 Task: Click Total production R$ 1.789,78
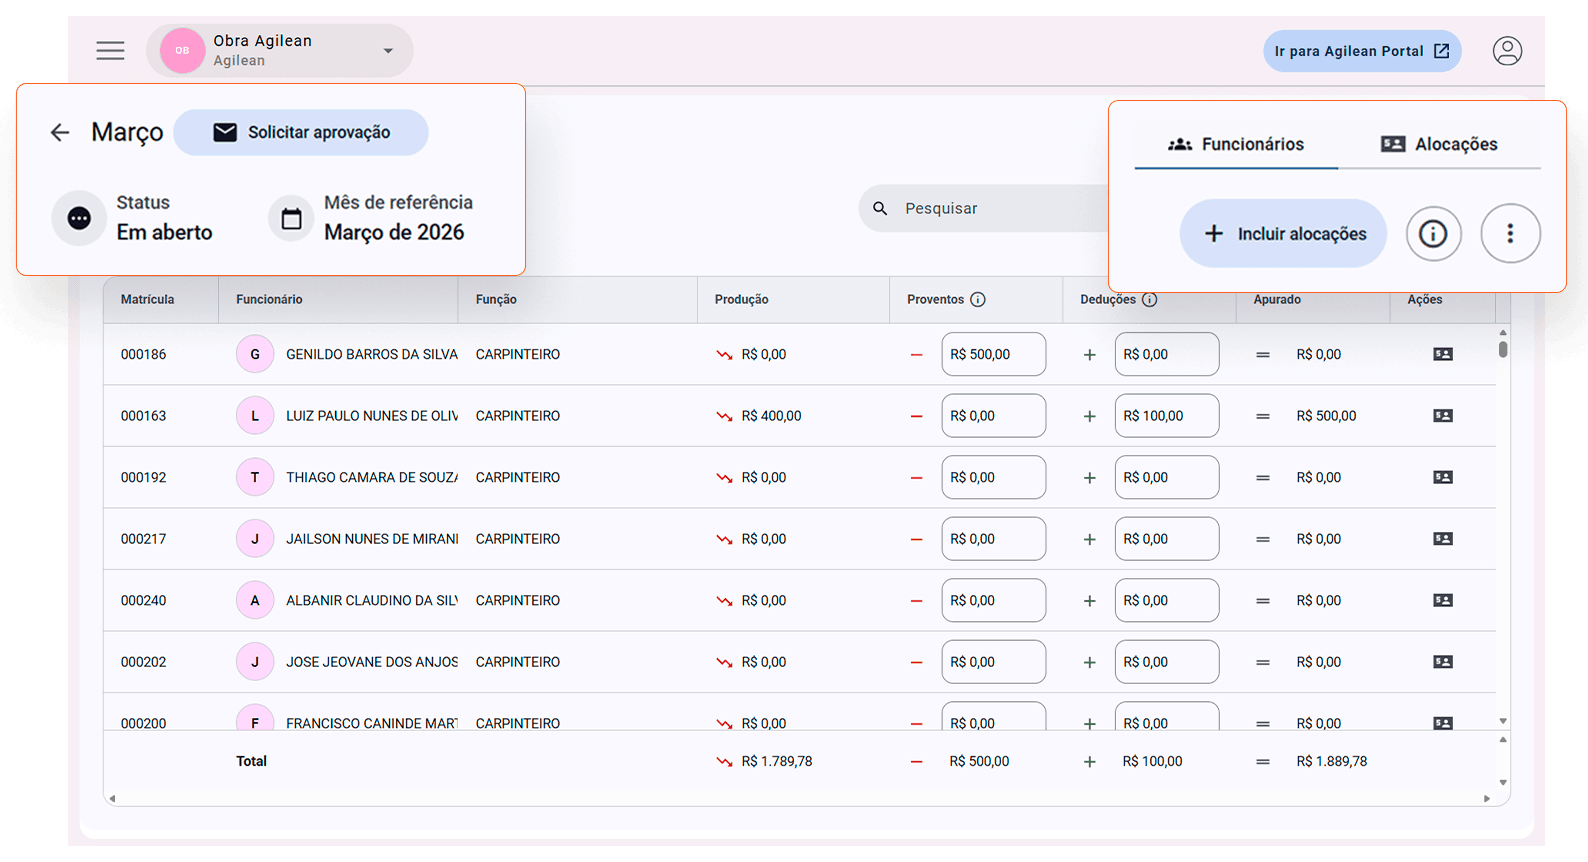click(x=777, y=762)
